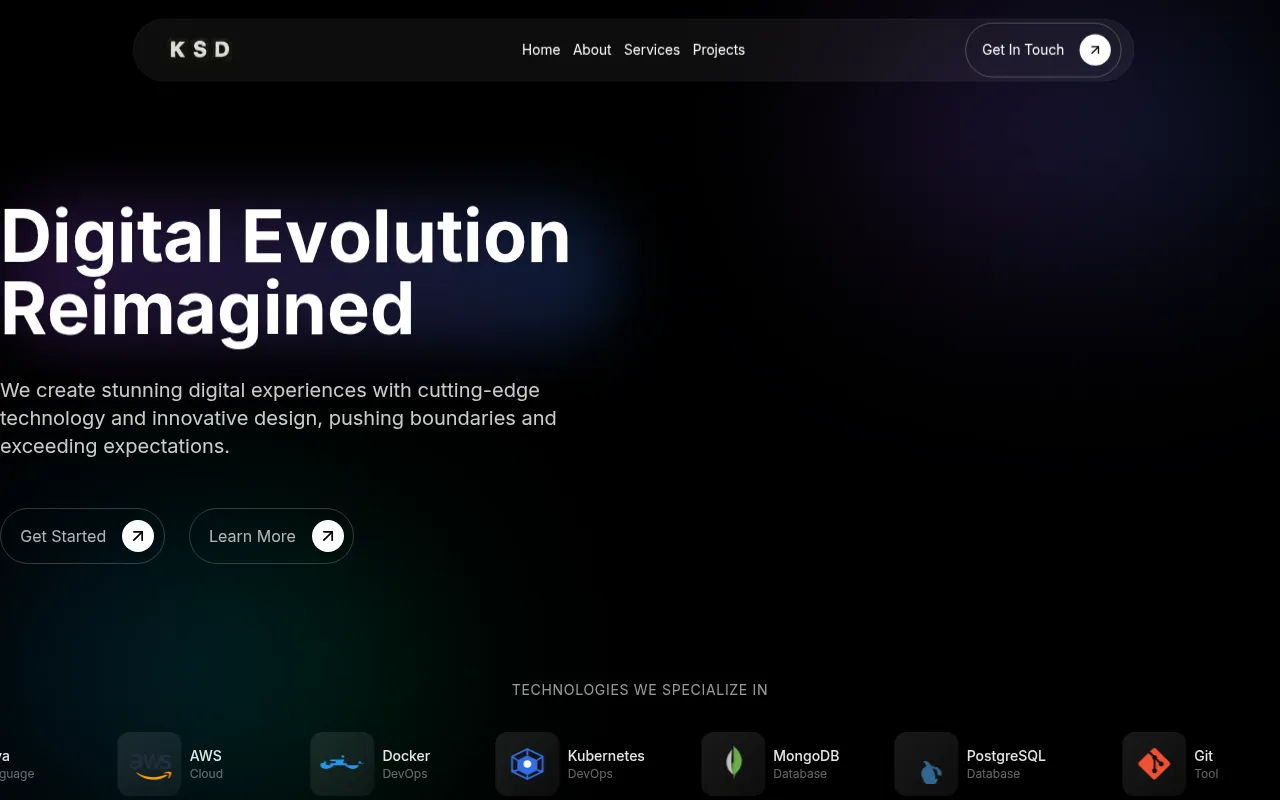Click the "AWS" technology name

[x=206, y=756]
